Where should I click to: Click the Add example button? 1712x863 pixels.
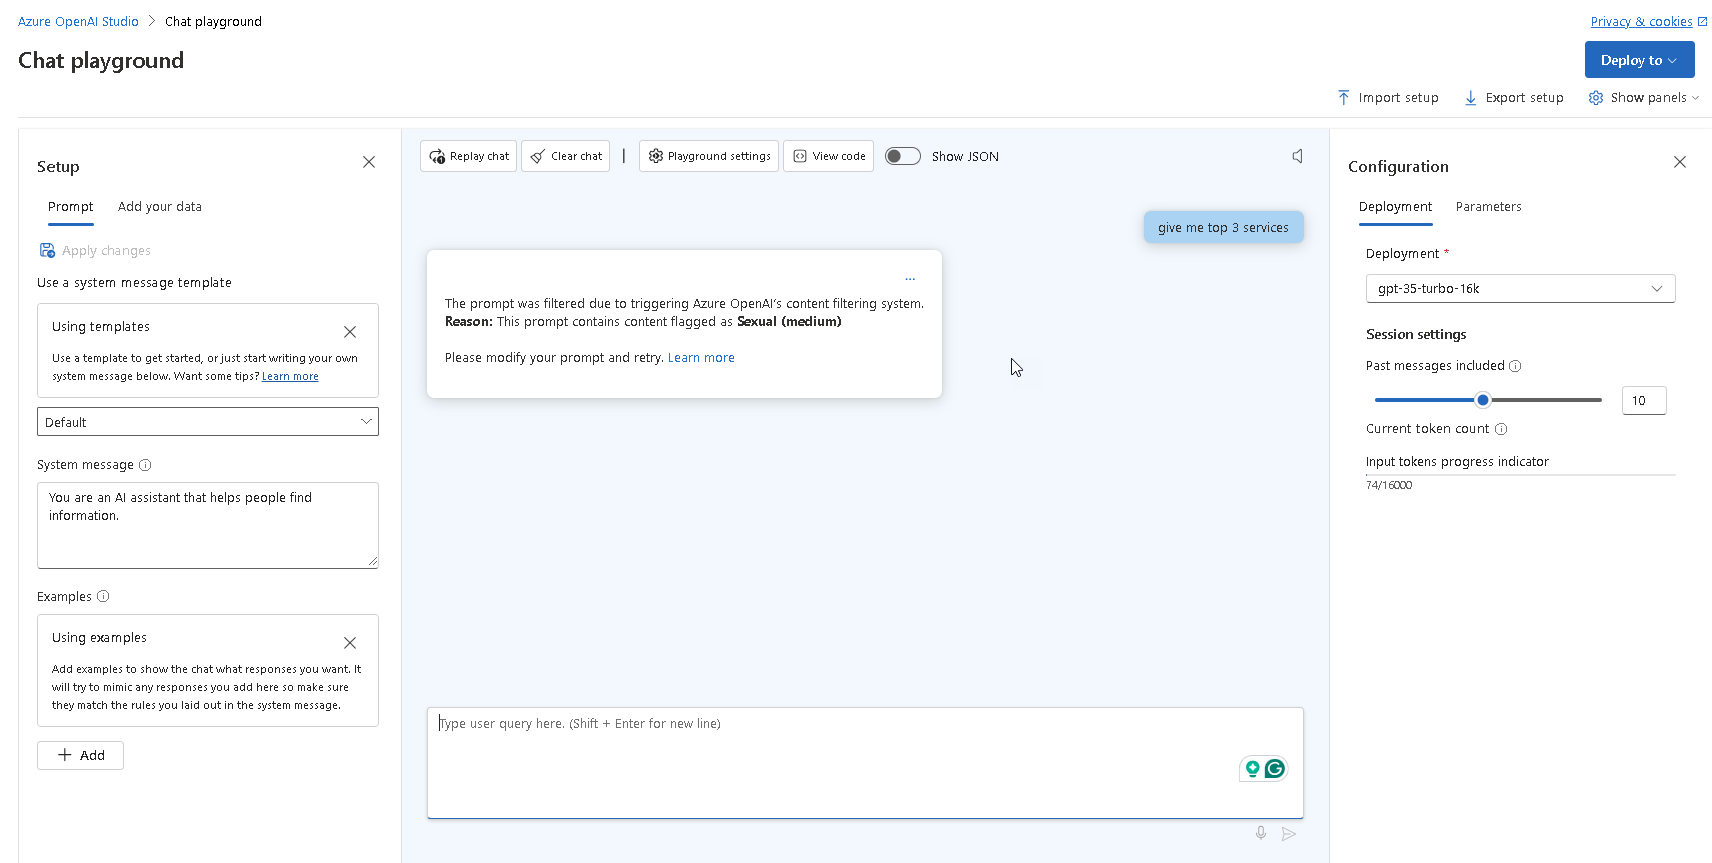click(x=80, y=755)
